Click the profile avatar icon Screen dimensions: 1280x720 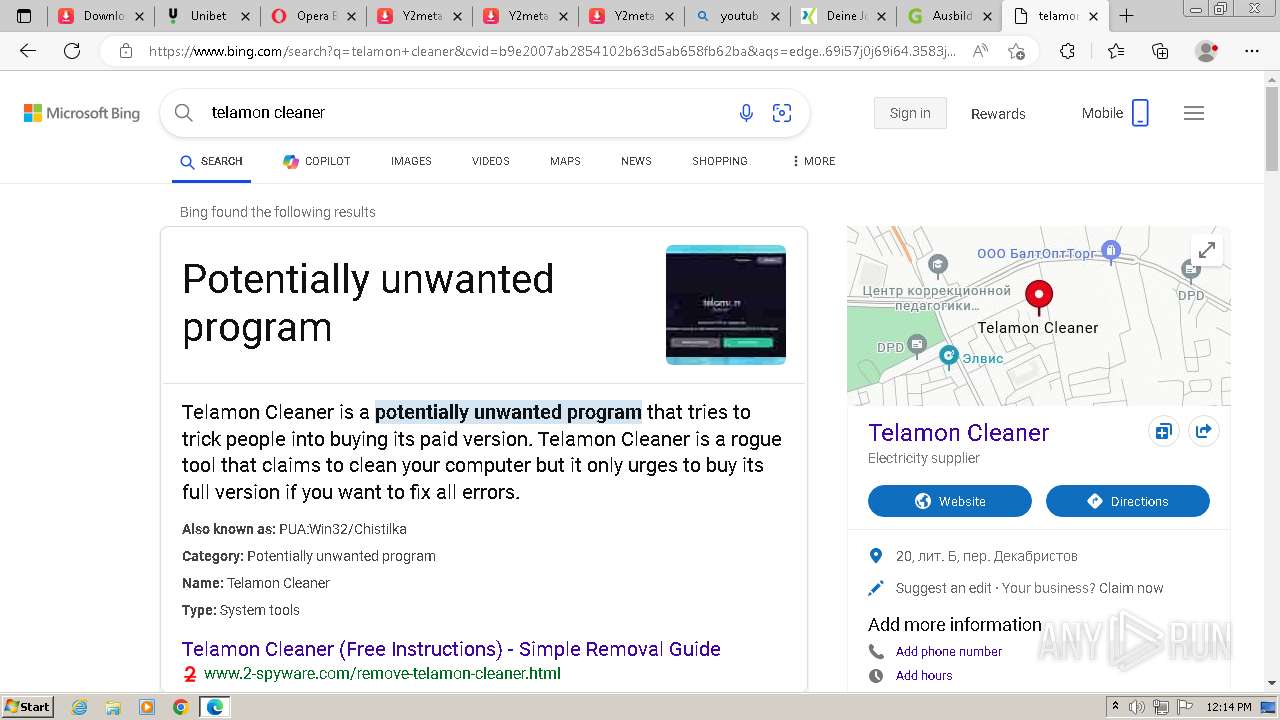[1207, 51]
